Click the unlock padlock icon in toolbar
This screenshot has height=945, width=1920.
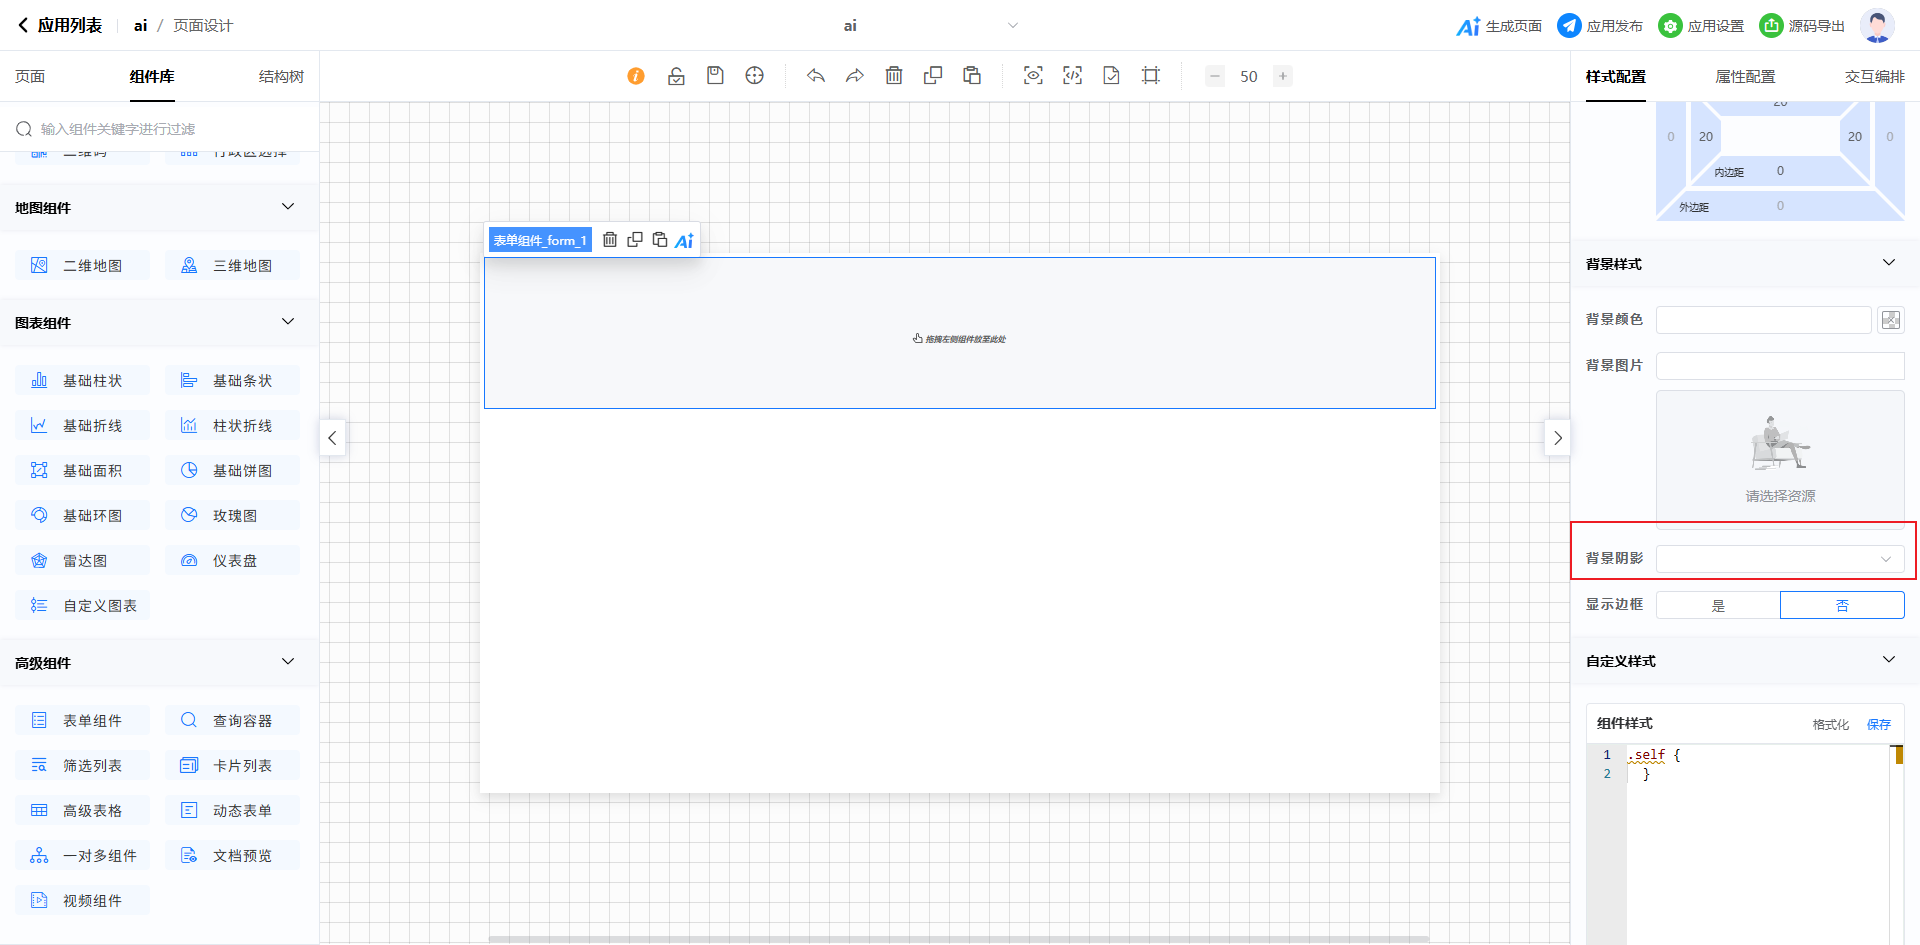pyautogui.click(x=676, y=76)
